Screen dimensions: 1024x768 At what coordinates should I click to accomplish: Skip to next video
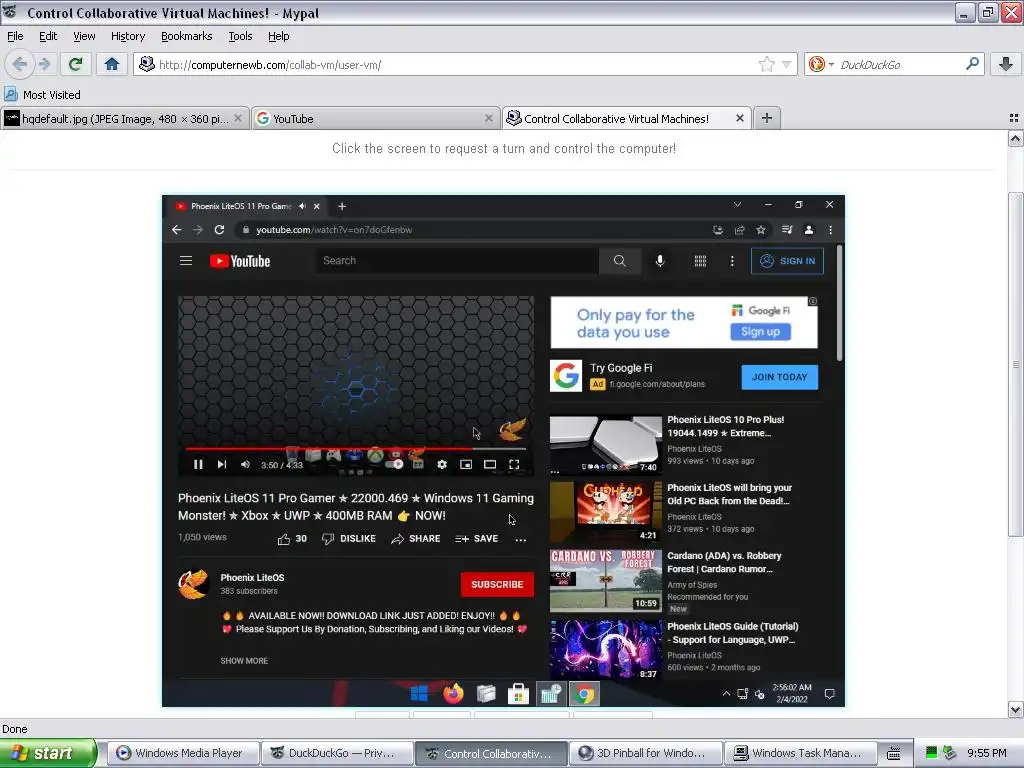click(x=222, y=464)
